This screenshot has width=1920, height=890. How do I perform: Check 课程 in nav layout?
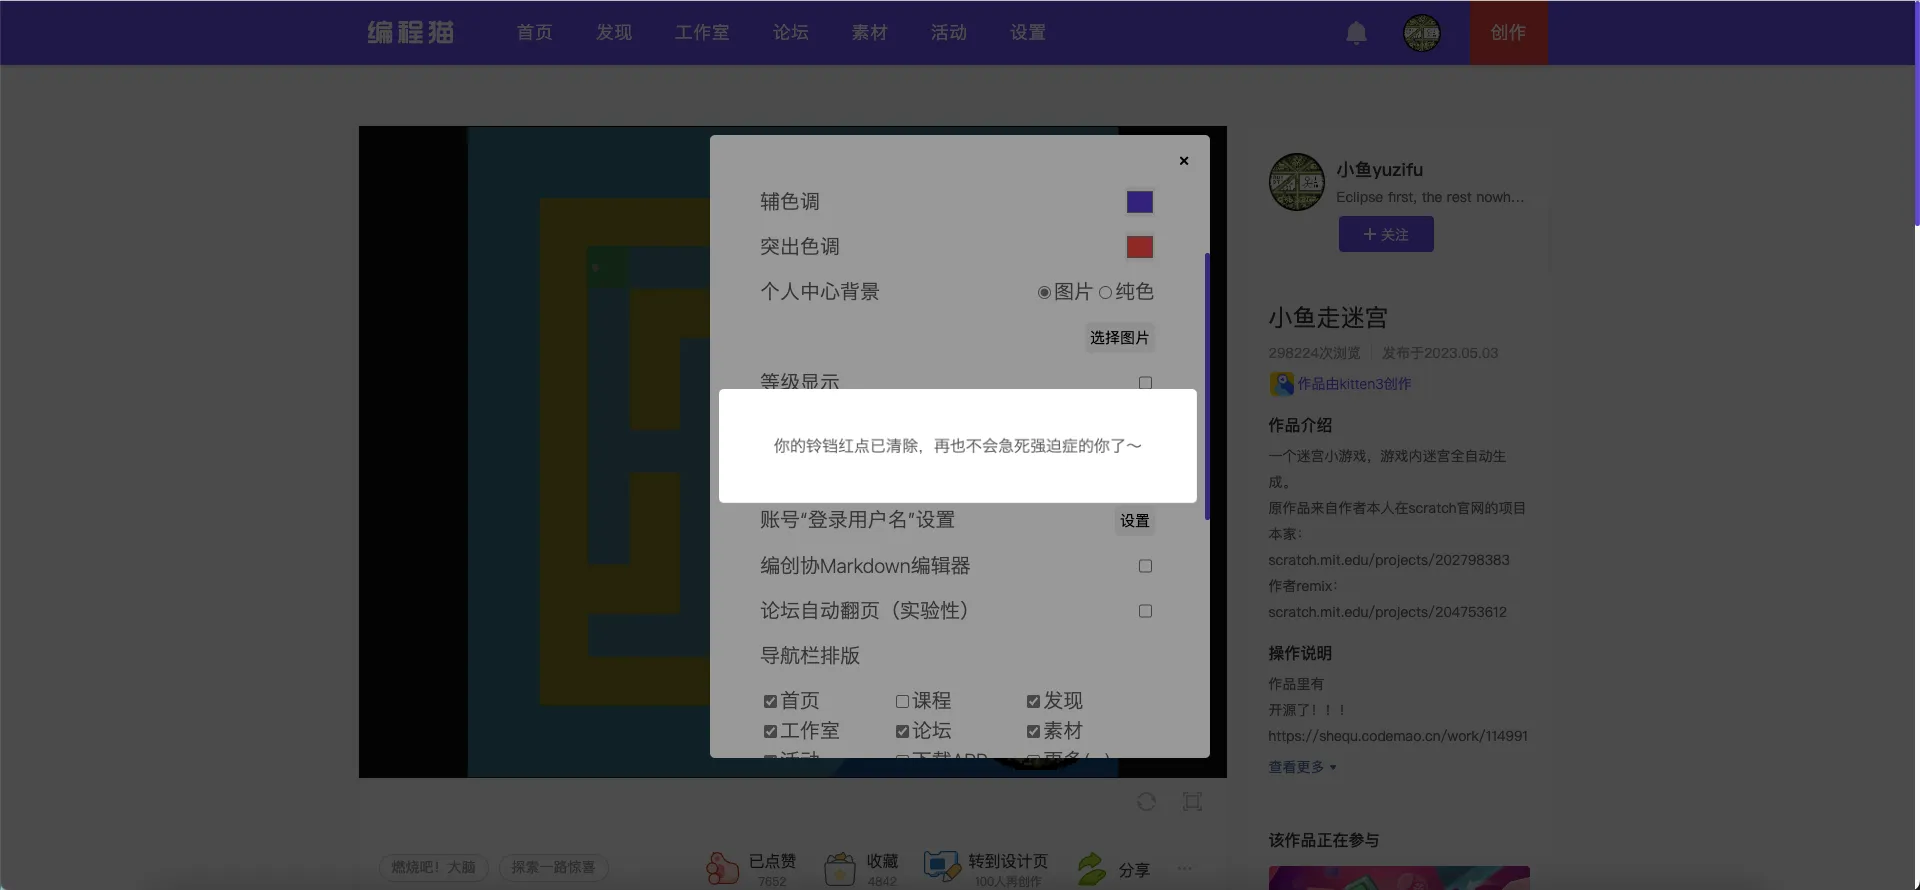pos(902,701)
